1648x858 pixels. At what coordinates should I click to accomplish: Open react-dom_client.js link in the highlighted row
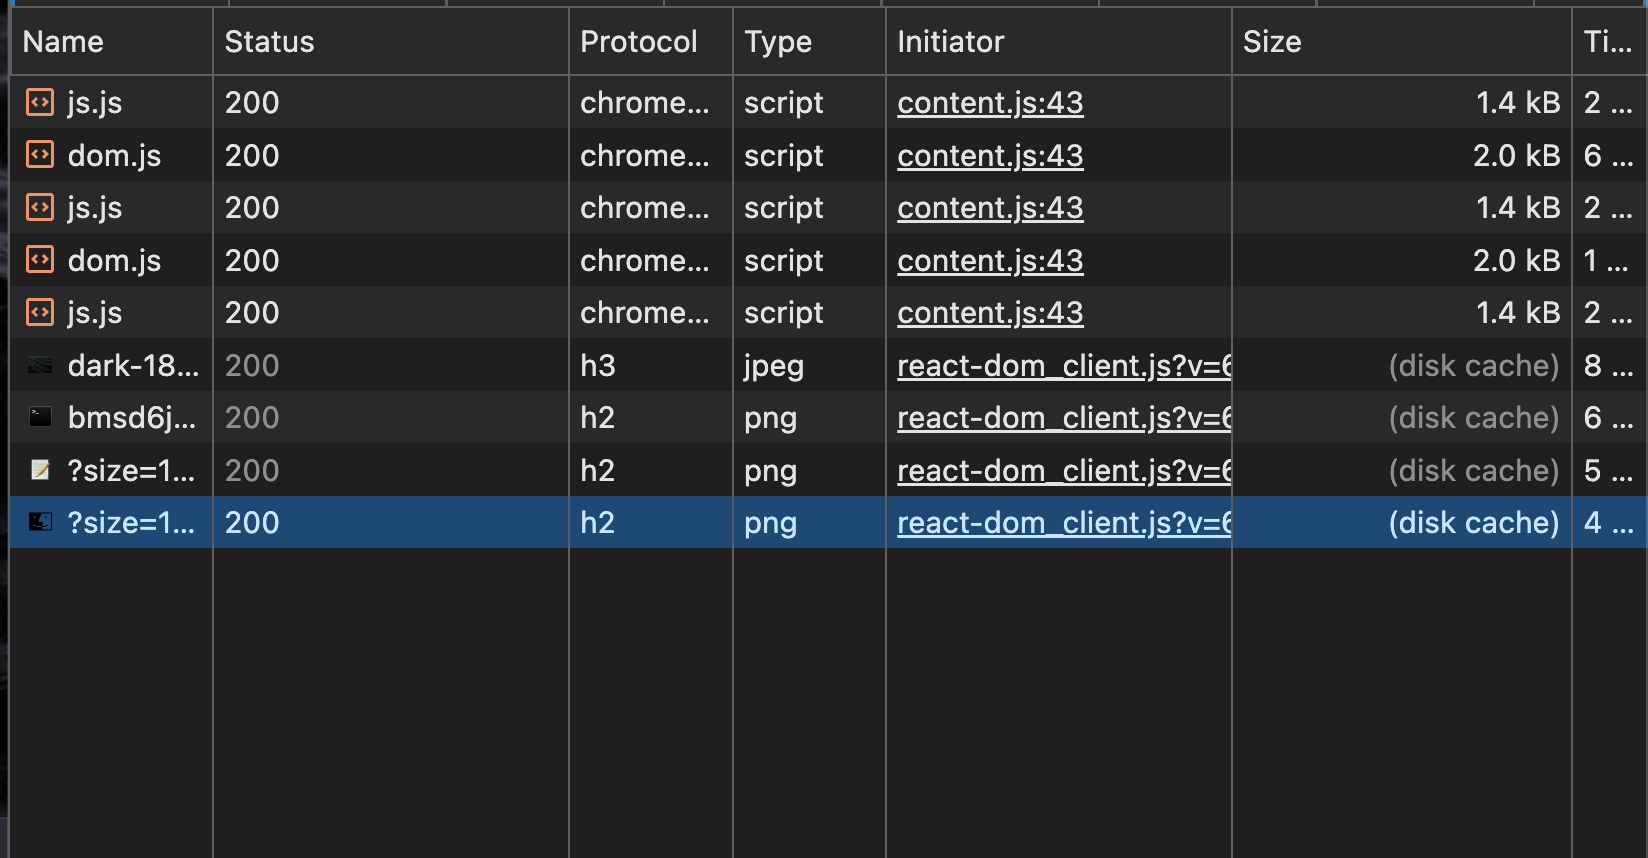pyautogui.click(x=1064, y=523)
